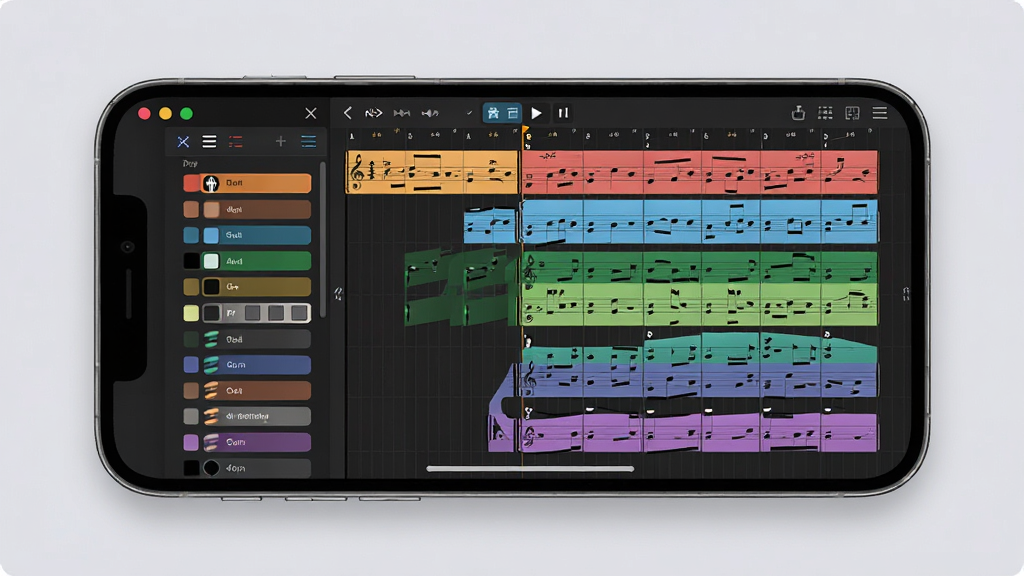The height and width of the screenshot is (576, 1024).
Task: Click the green striped icon on the indigo track
Action: [x=211, y=364]
